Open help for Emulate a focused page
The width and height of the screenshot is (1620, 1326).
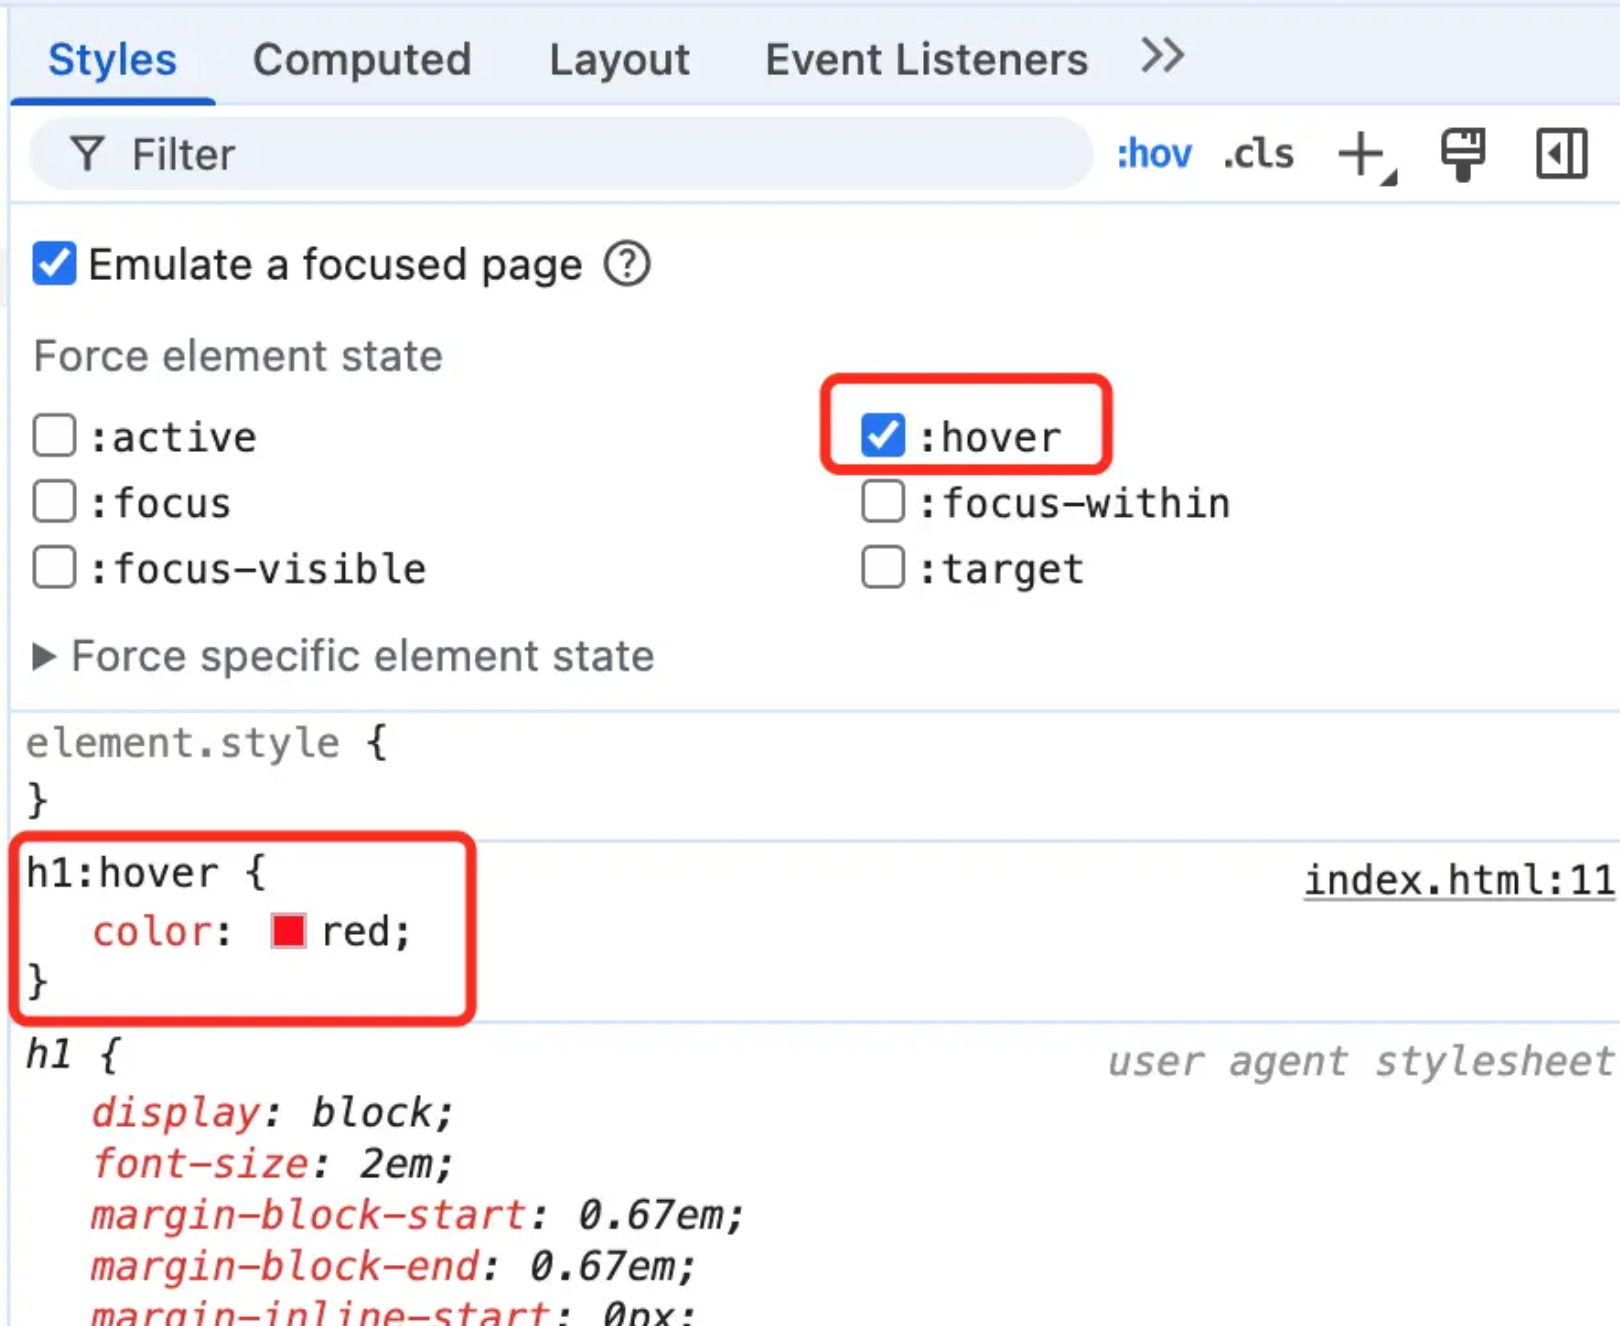point(627,264)
